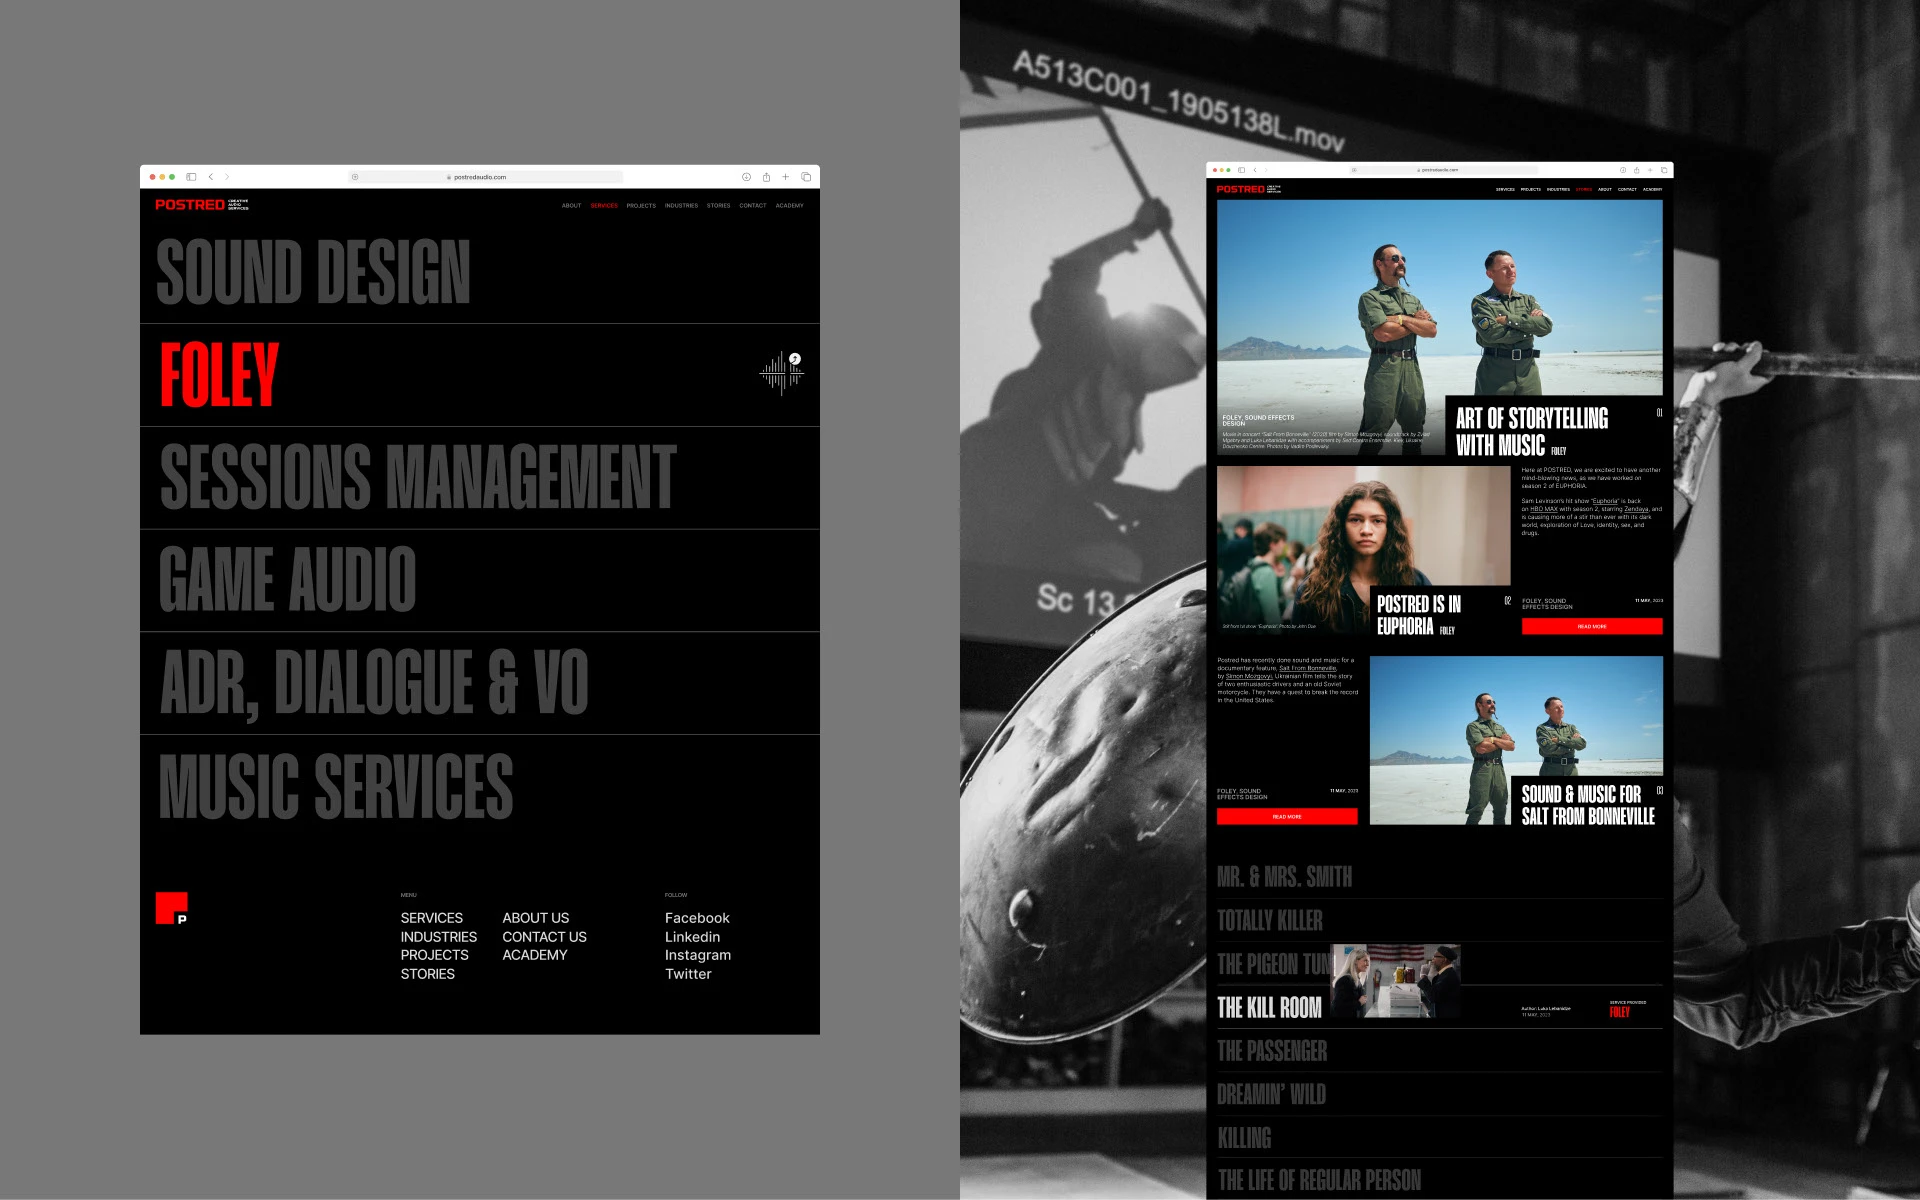Open the Facebook follow link
Screen dimensions: 1920x1200
pos(697,918)
